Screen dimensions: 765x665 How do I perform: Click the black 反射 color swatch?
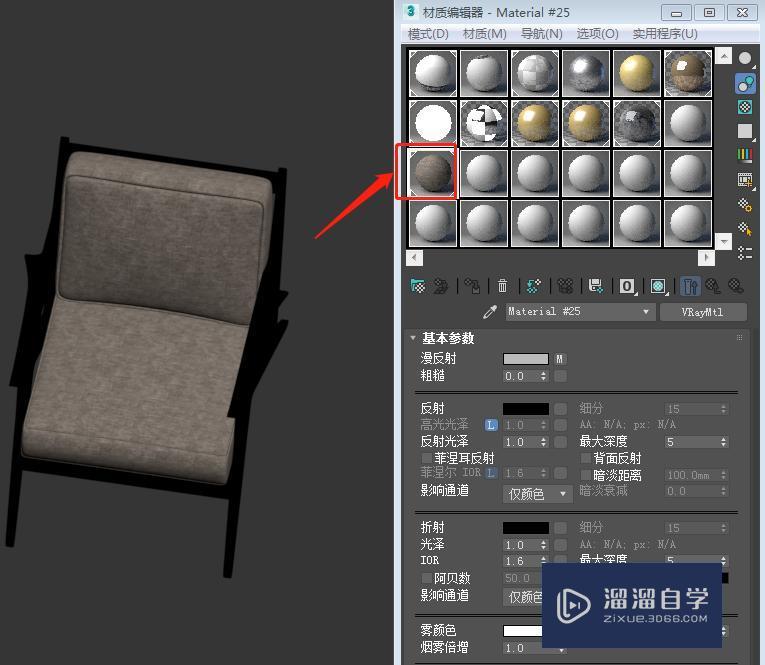point(526,409)
